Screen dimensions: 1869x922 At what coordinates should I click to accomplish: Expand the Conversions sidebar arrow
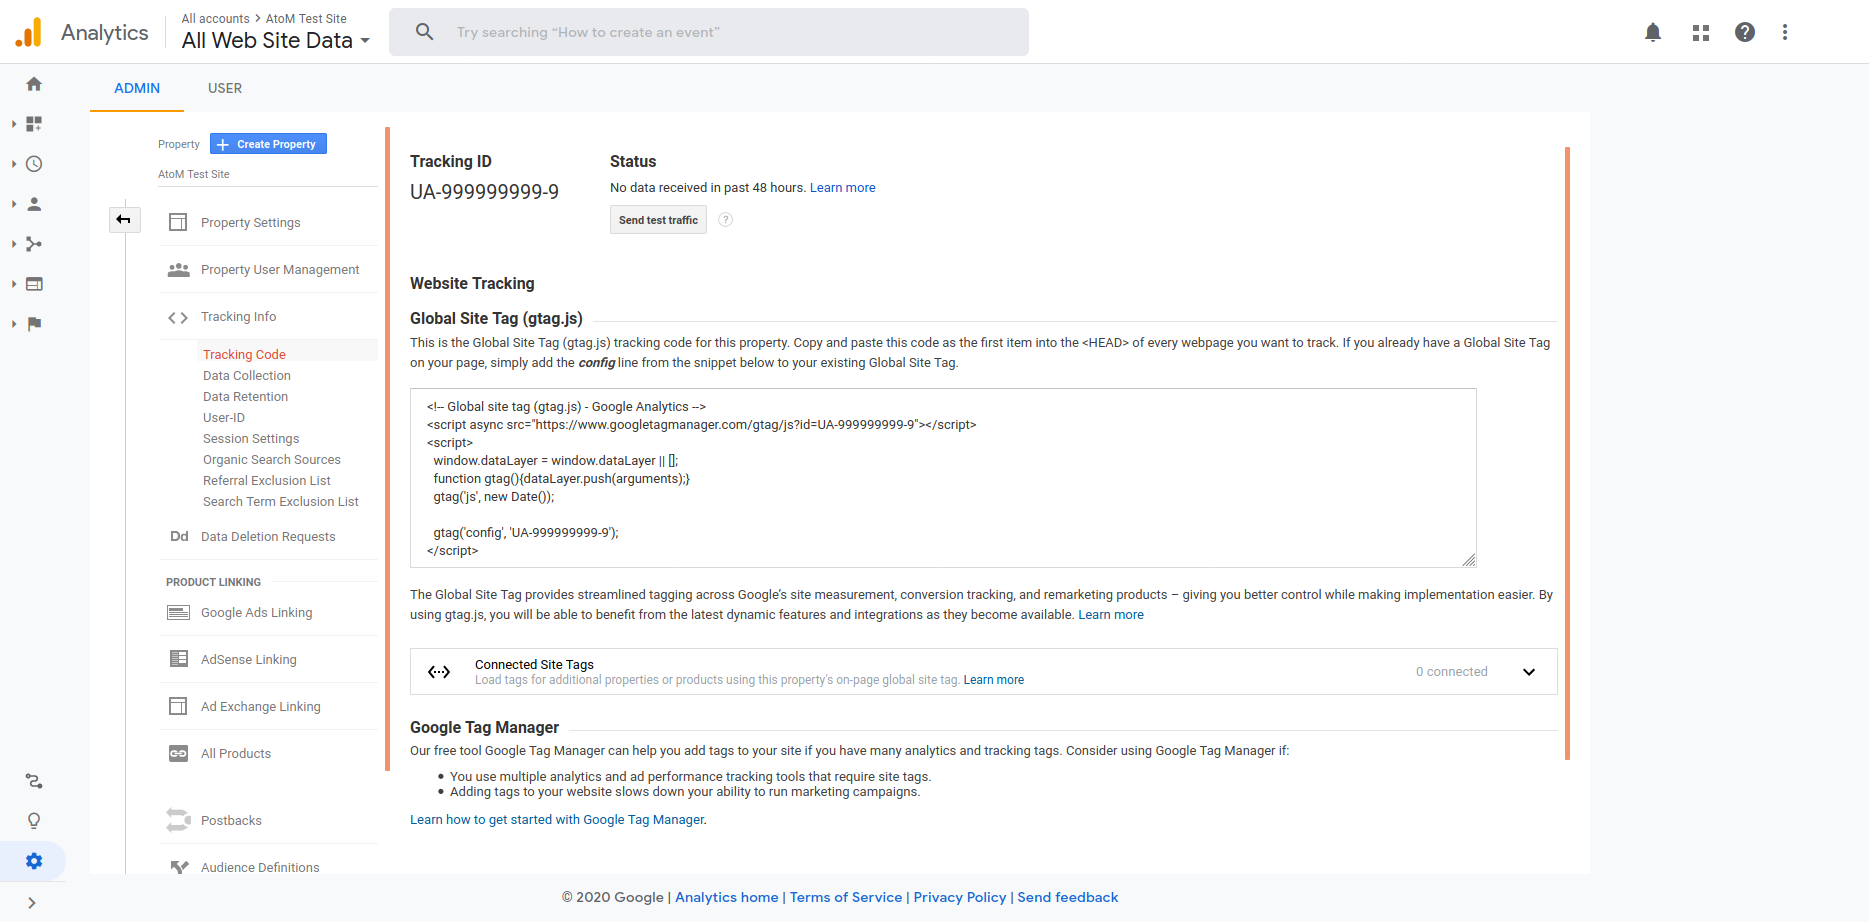point(14,324)
